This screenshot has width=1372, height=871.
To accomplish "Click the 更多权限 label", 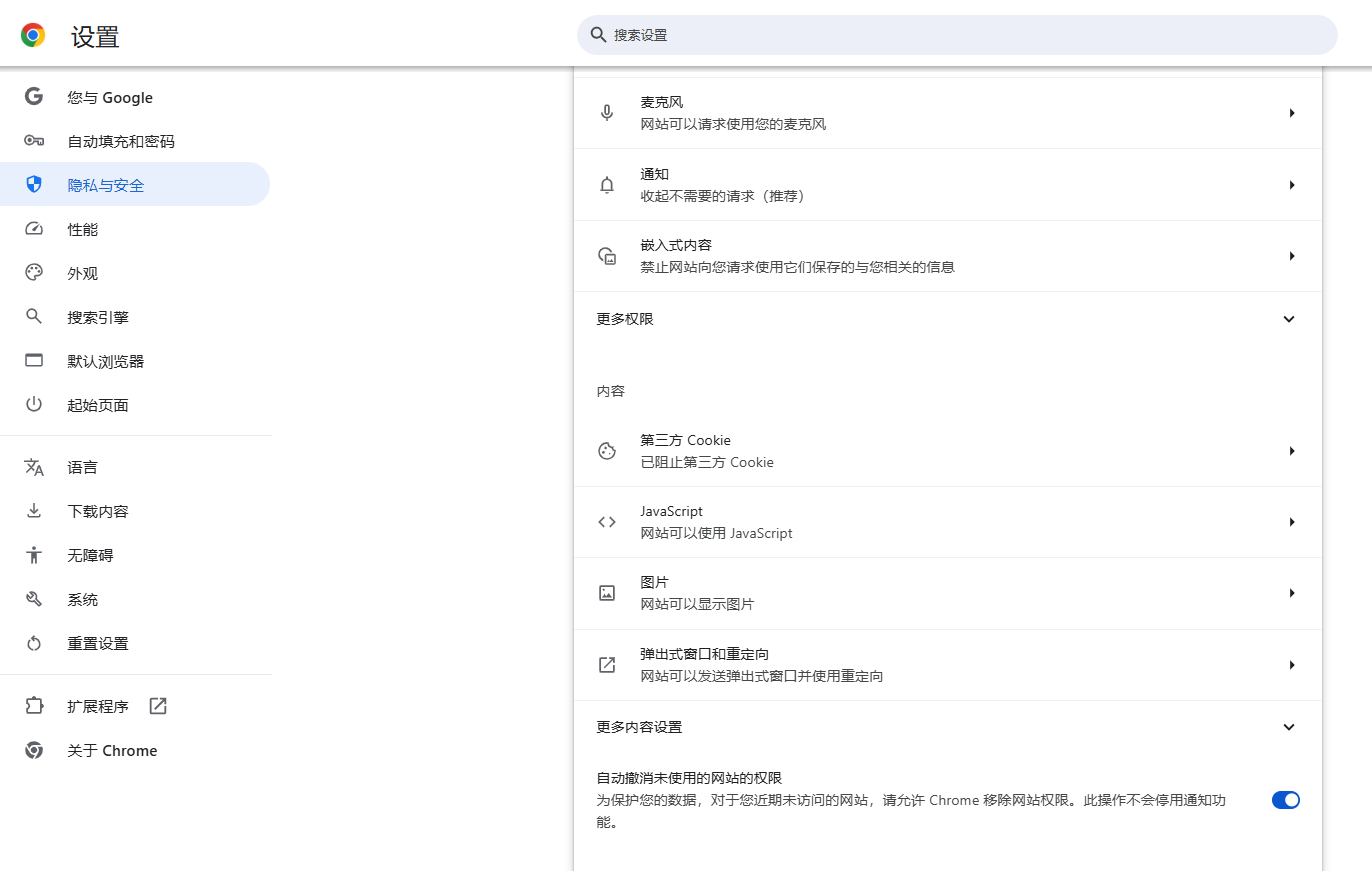I will [625, 319].
